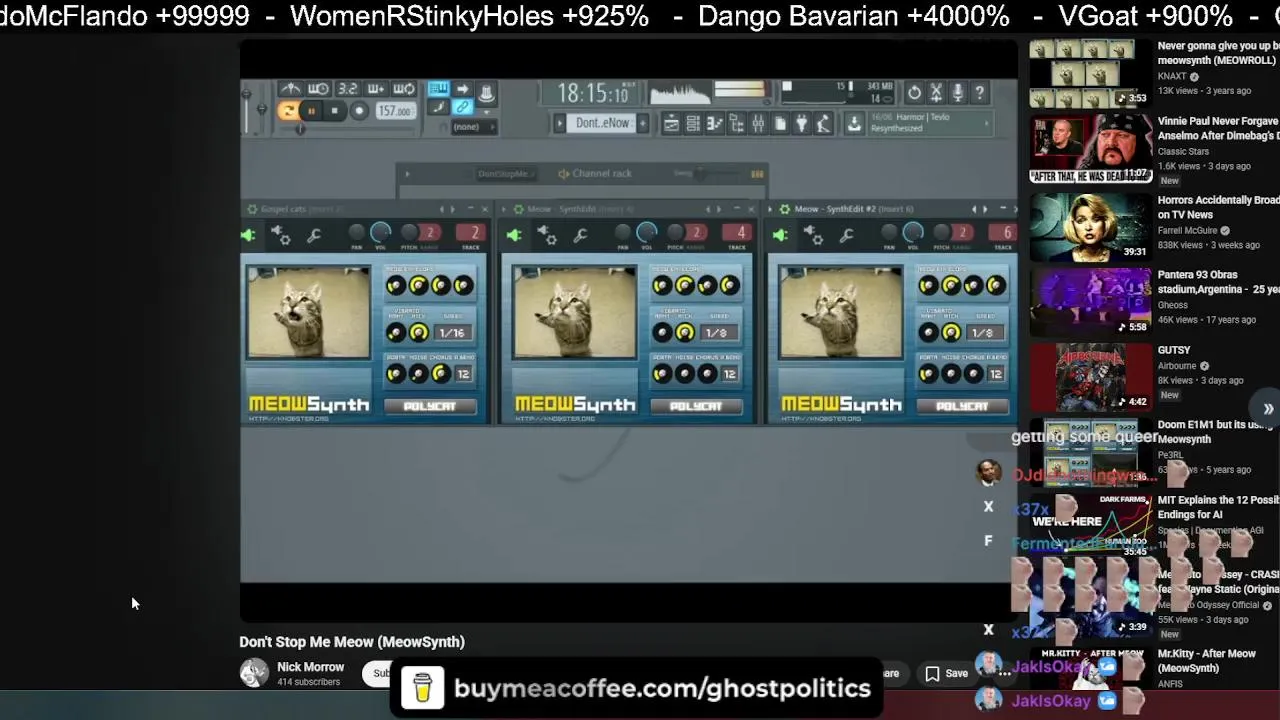This screenshot has height=720, width=1280.
Task: Select the Gospel cats plugin window title
Action: coord(283,209)
